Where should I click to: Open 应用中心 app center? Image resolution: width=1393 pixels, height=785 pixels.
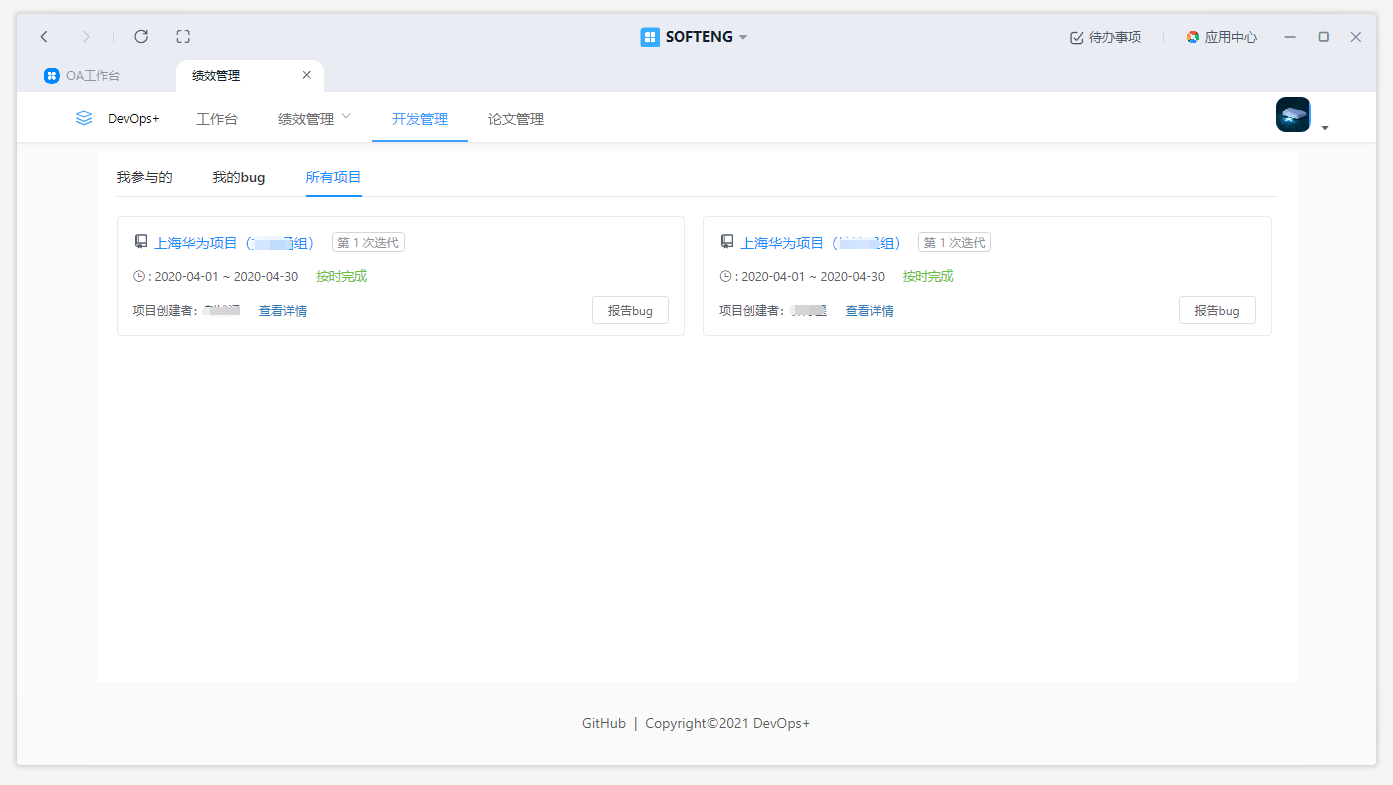coord(1221,37)
